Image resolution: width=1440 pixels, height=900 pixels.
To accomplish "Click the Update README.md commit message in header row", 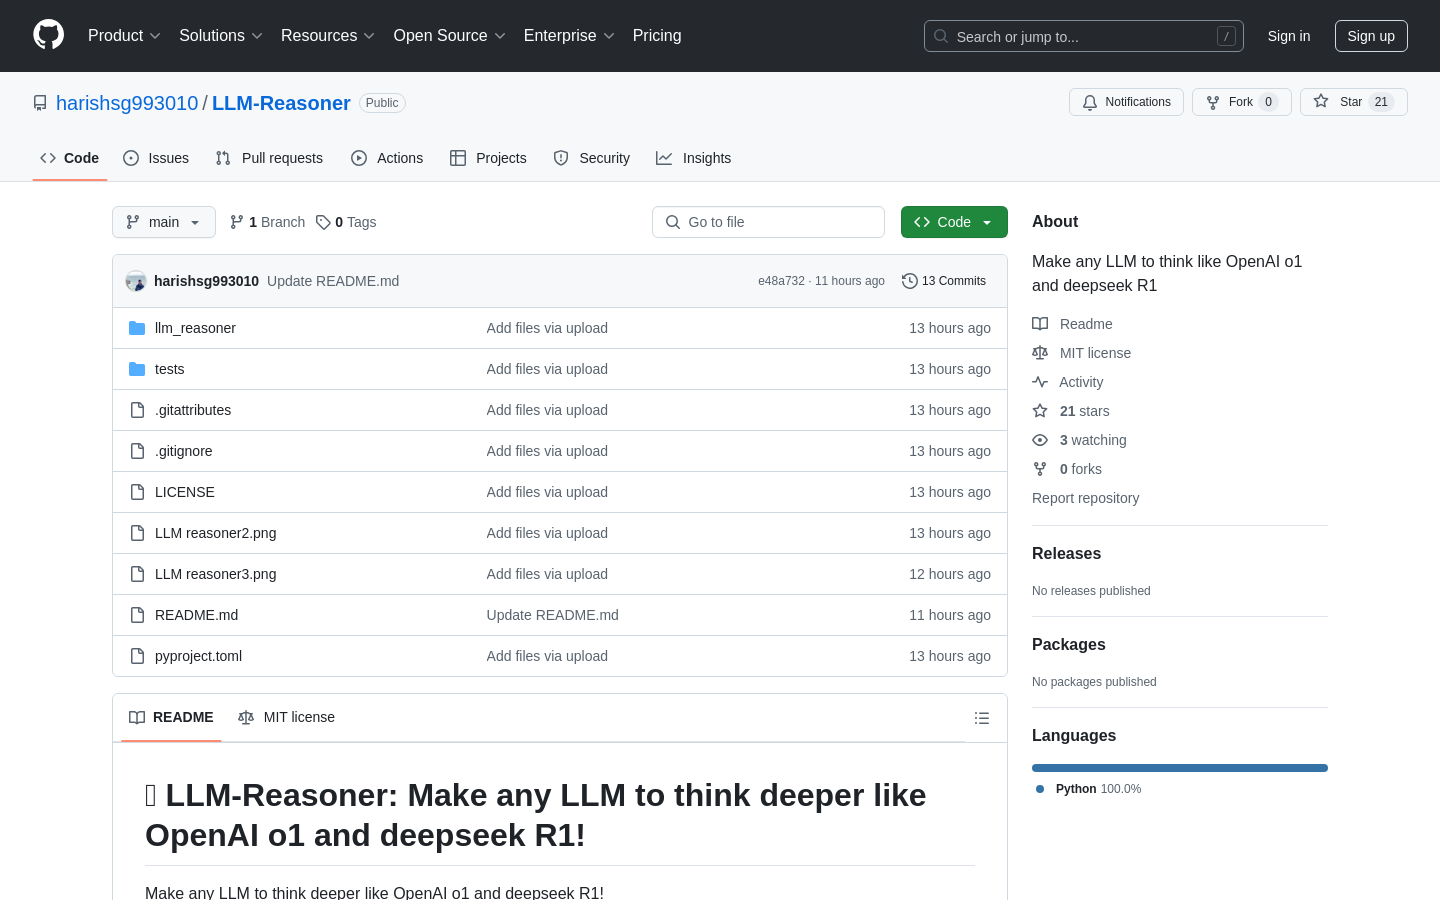I will pos(333,281).
